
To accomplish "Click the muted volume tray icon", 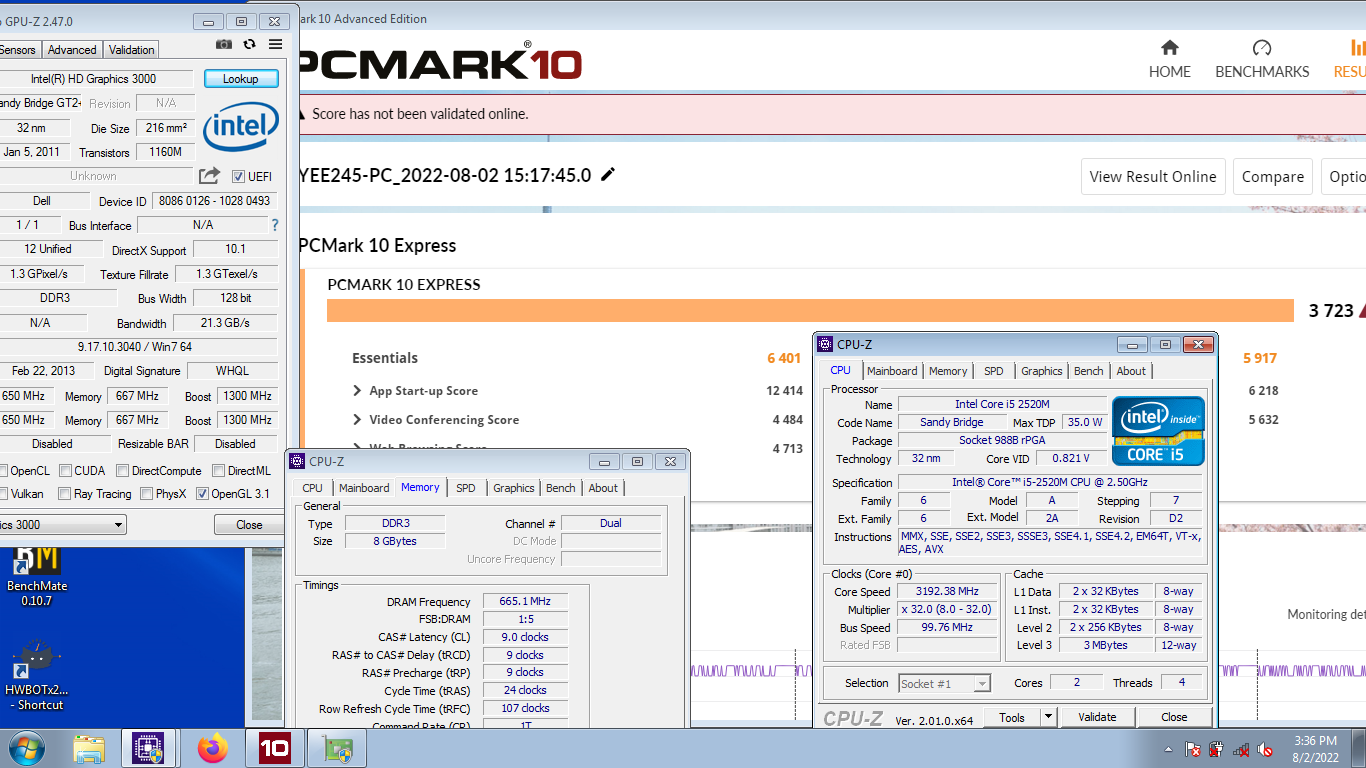I will 1265,749.
